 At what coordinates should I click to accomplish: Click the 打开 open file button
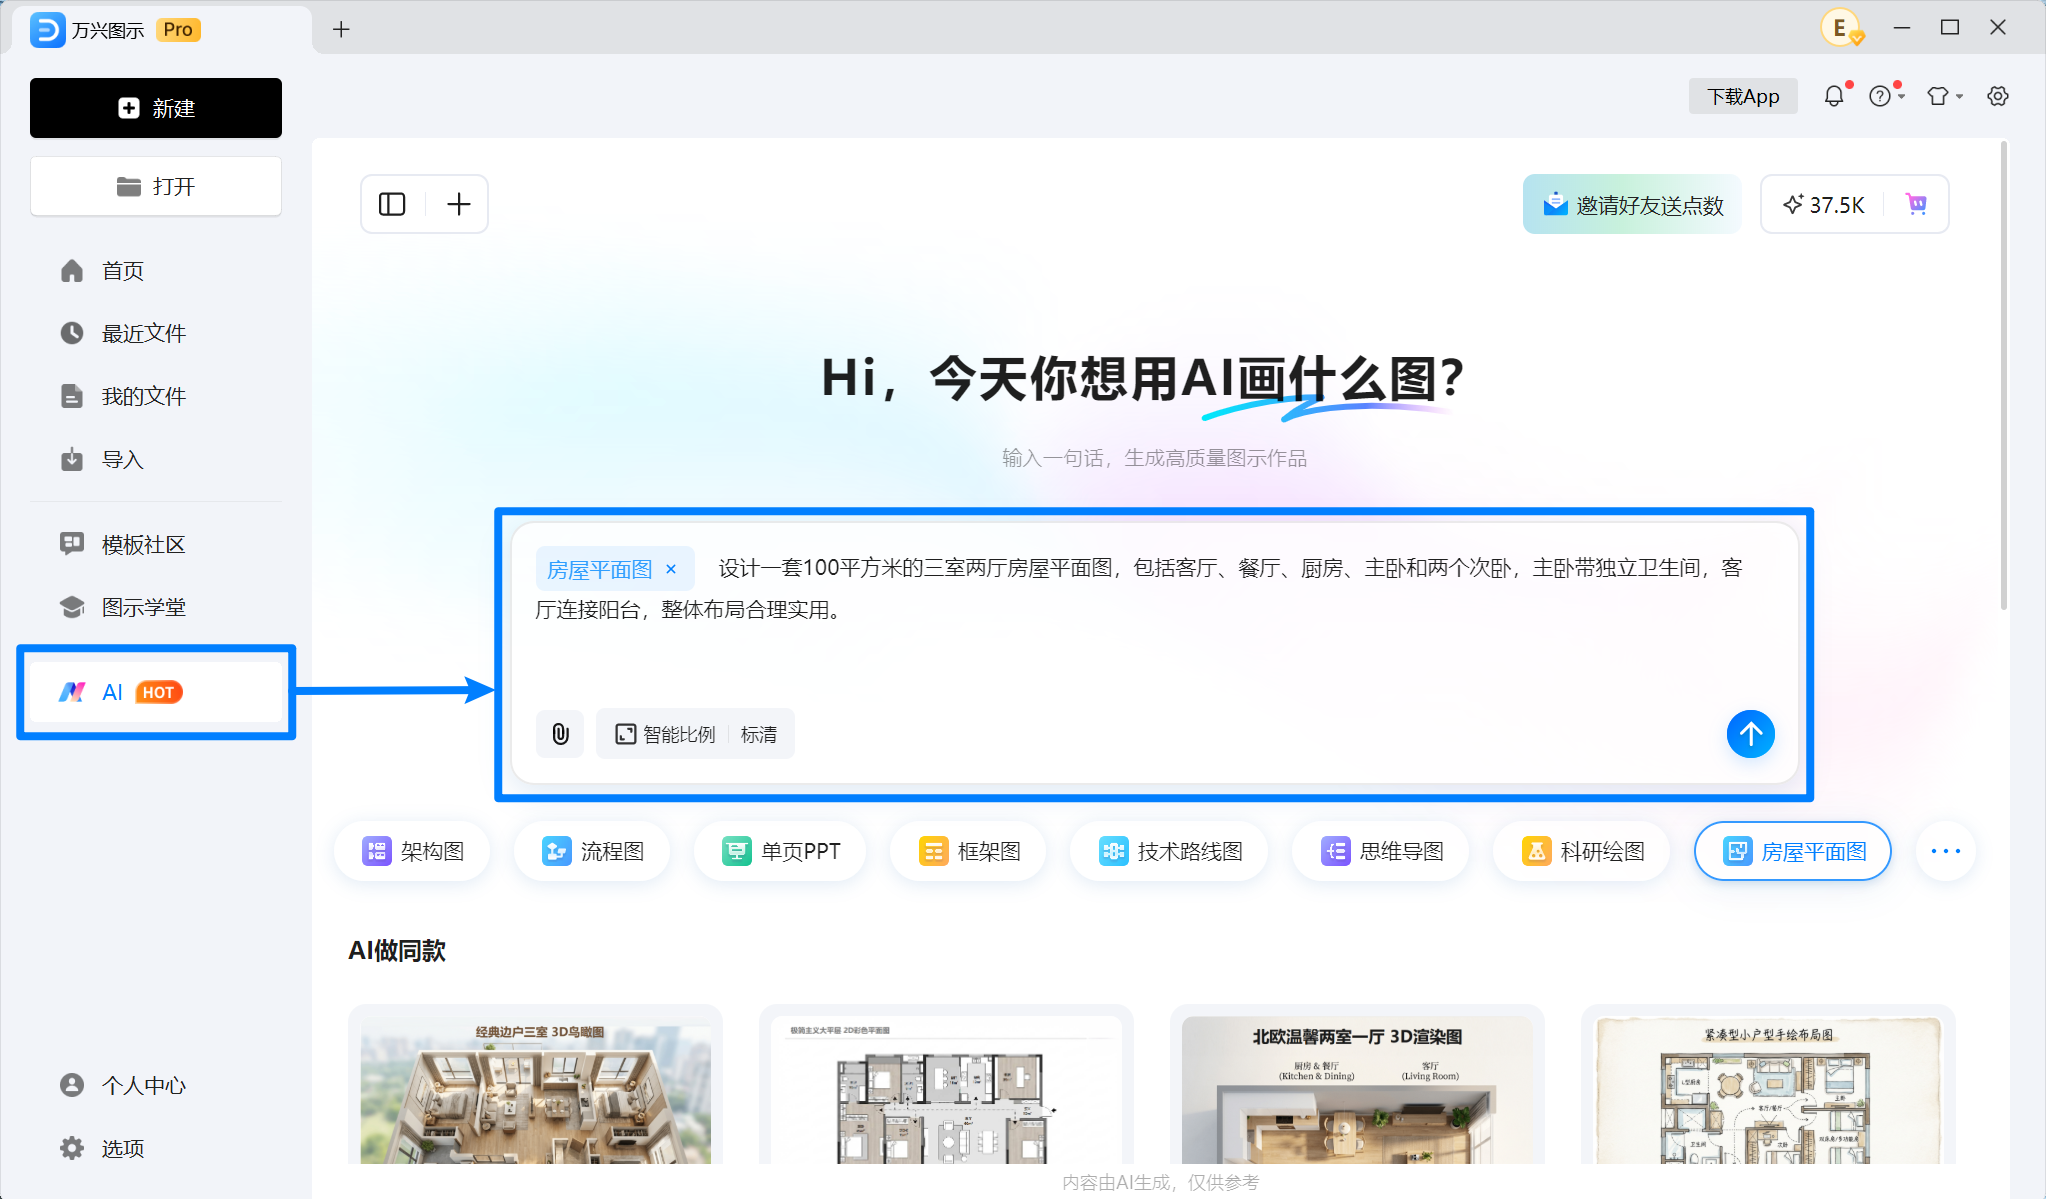point(156,186)
